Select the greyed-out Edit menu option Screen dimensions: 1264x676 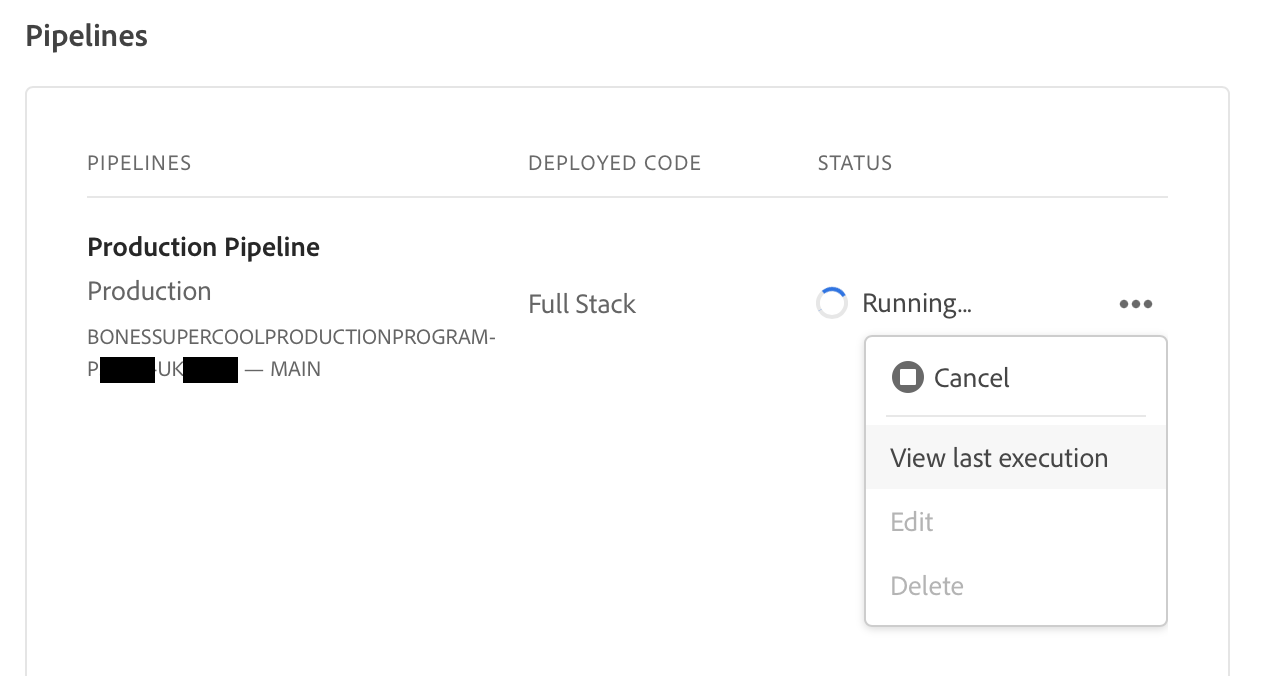[x=911, y=522]
